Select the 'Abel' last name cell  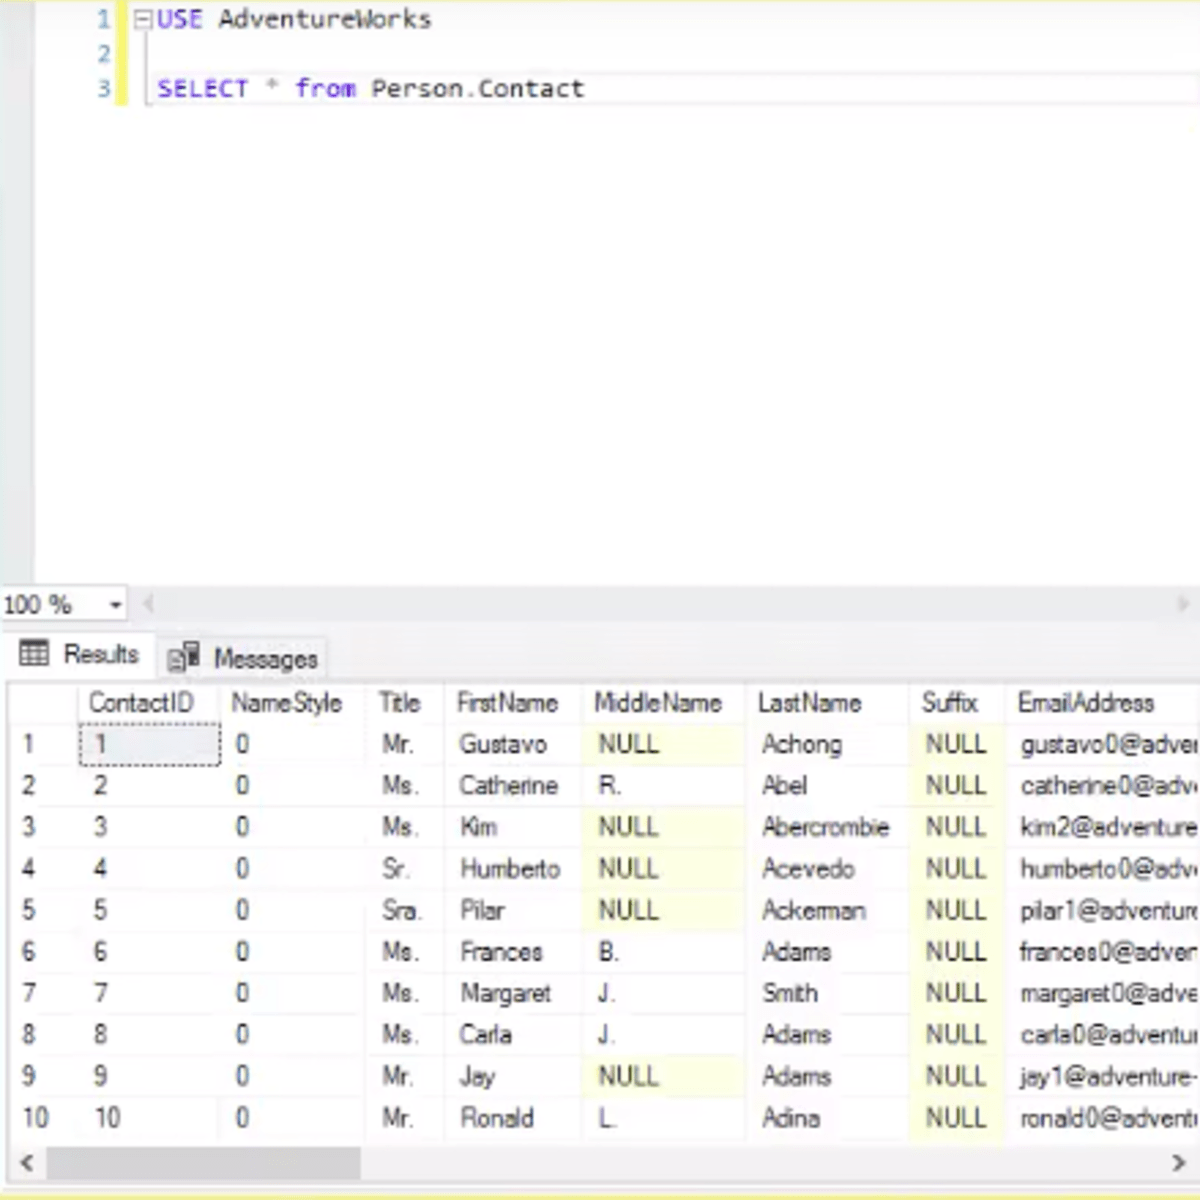[827, 786]
